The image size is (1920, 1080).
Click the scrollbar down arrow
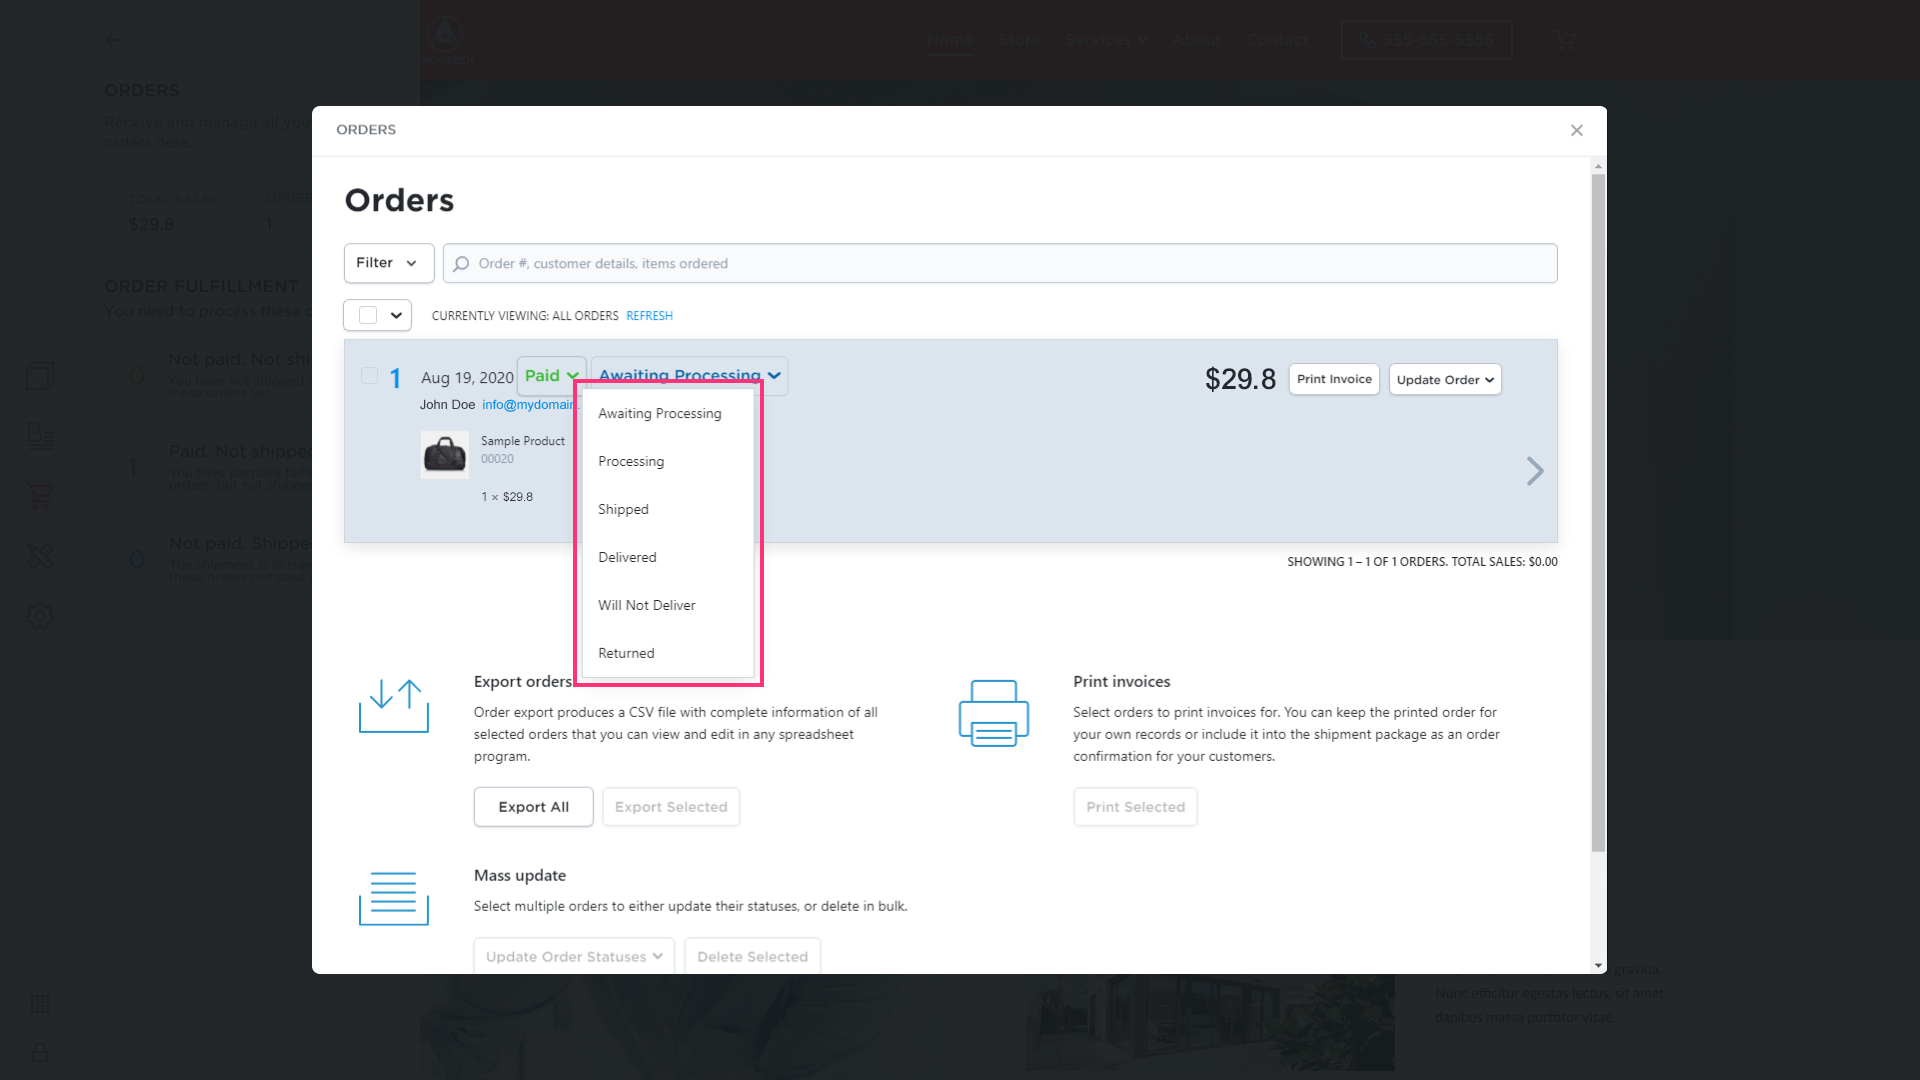coord(1598,966)
